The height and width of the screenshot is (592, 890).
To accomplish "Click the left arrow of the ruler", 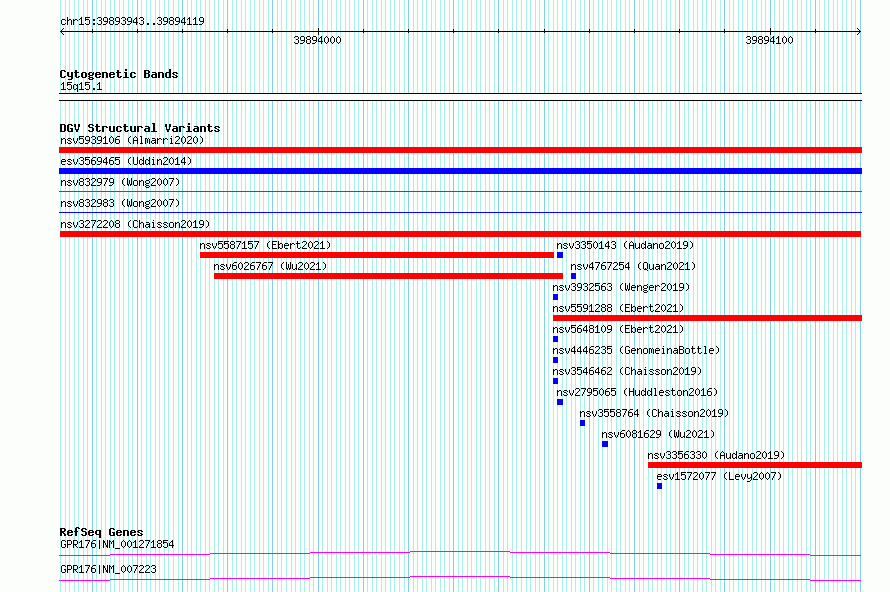I will pyautogui.click(x=62, y=31).
